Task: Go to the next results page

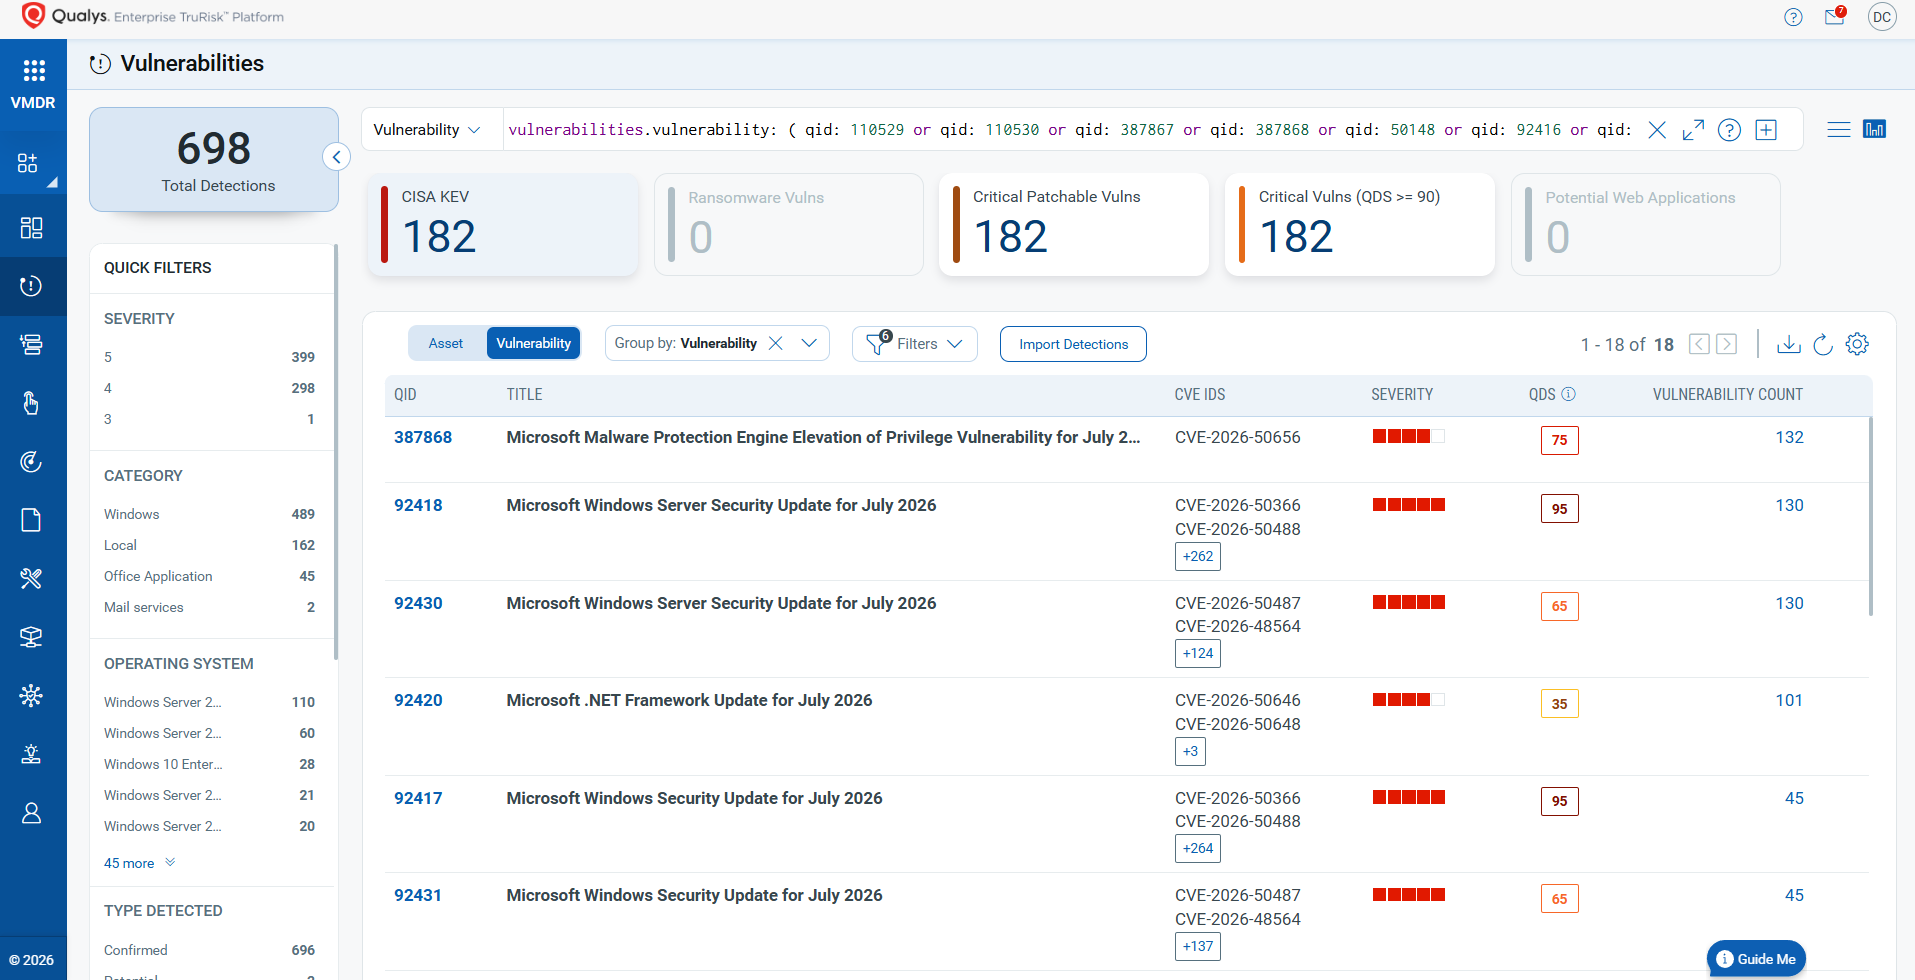Action: (x=1726, y=344)
